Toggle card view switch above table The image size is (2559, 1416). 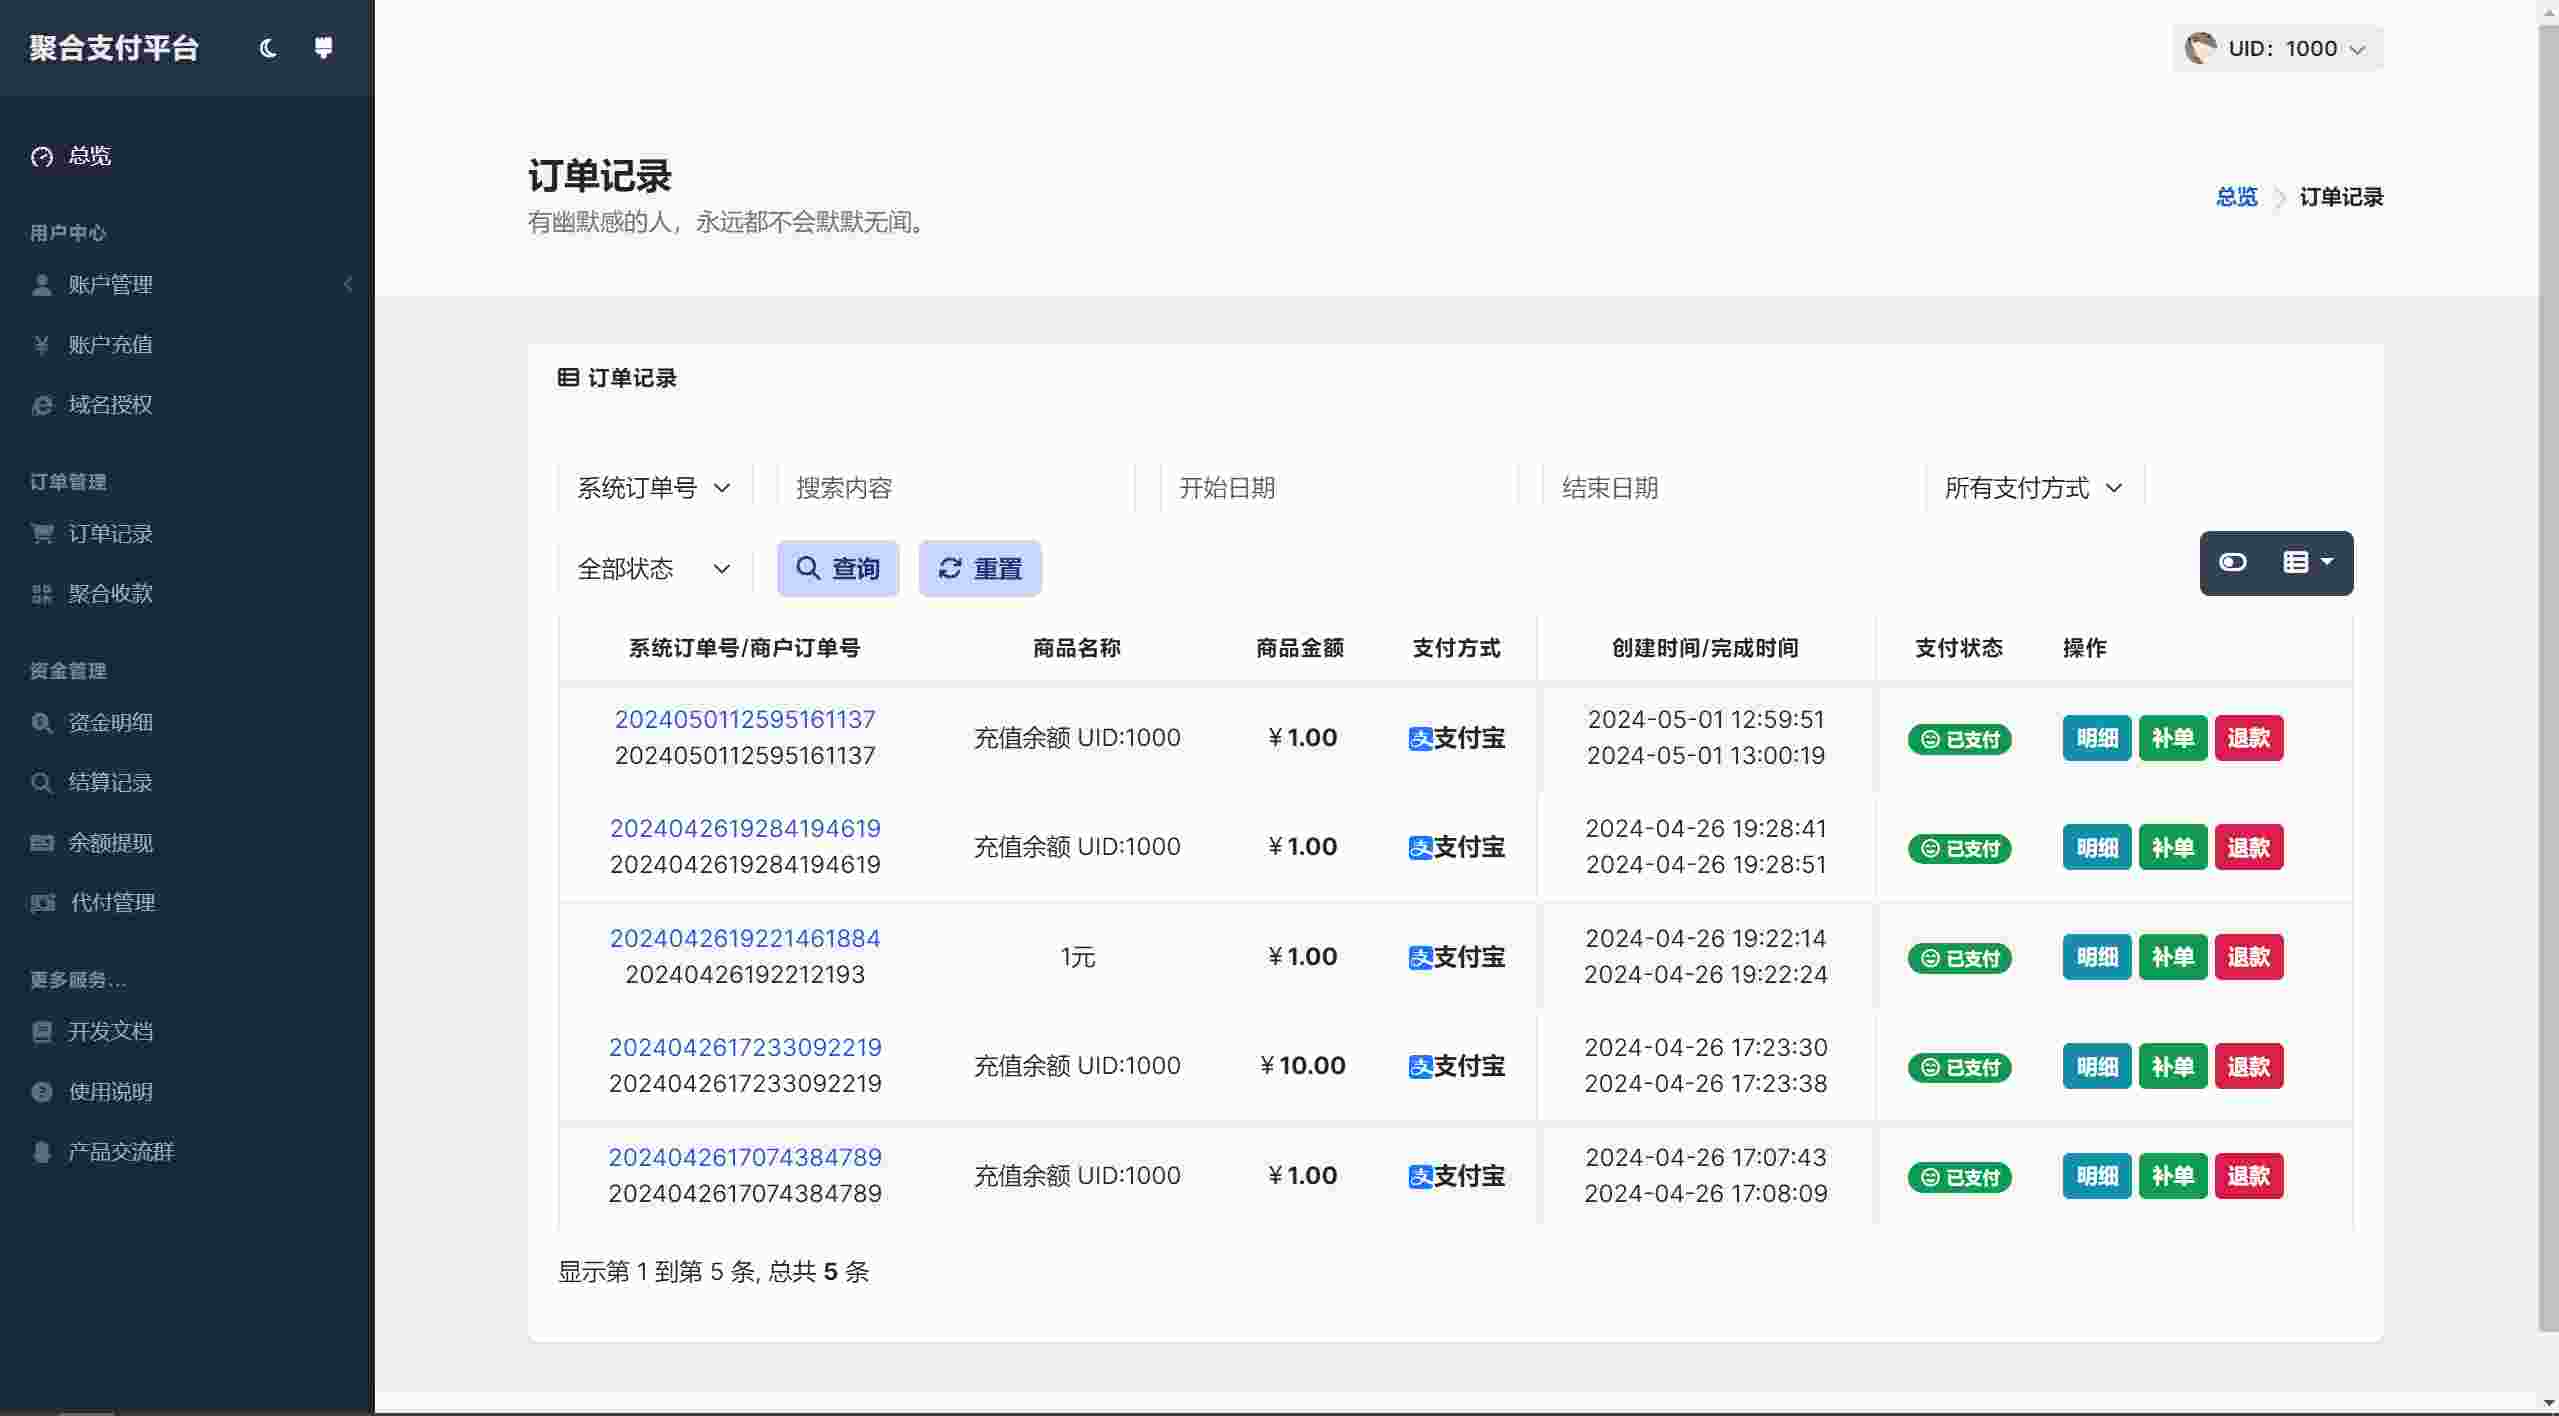pos(2233,563)
